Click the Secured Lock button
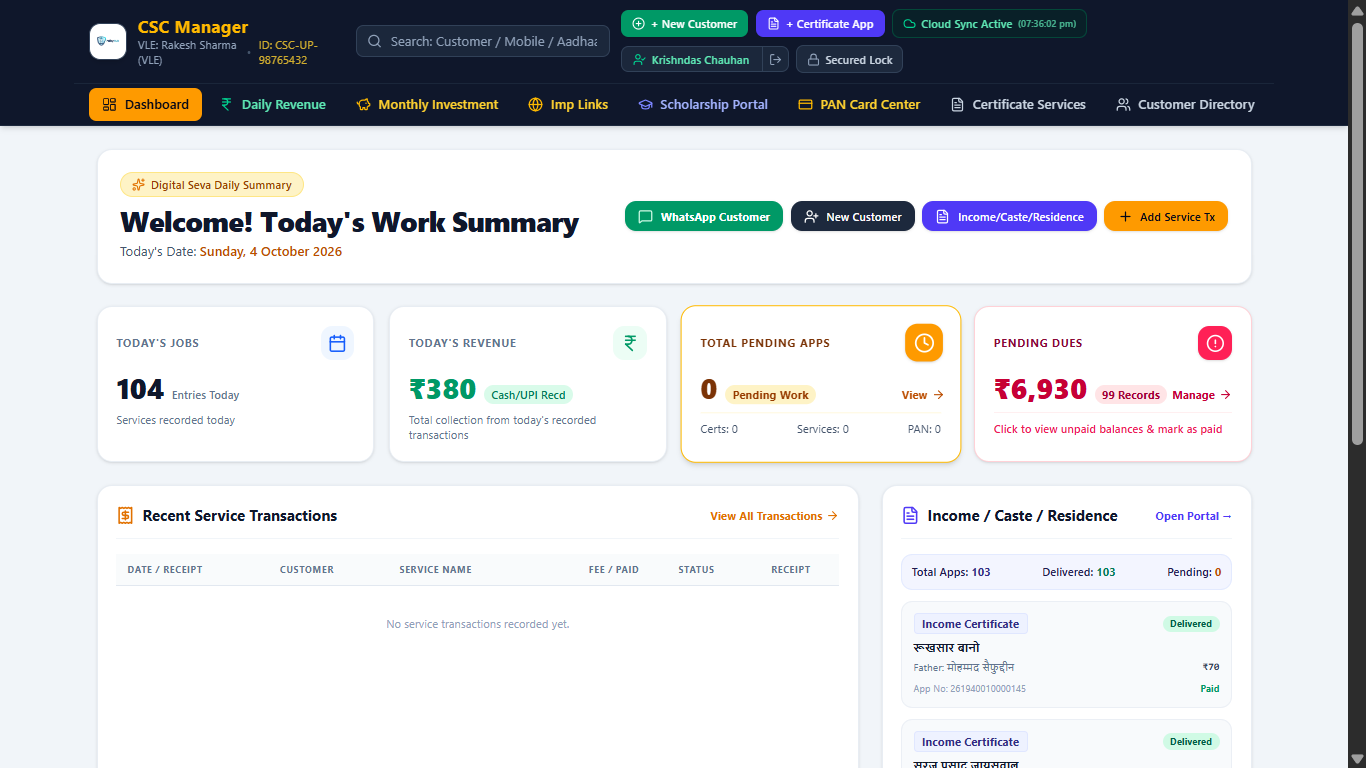Screen dimensions: 1366x768 [x=849, y=60]
